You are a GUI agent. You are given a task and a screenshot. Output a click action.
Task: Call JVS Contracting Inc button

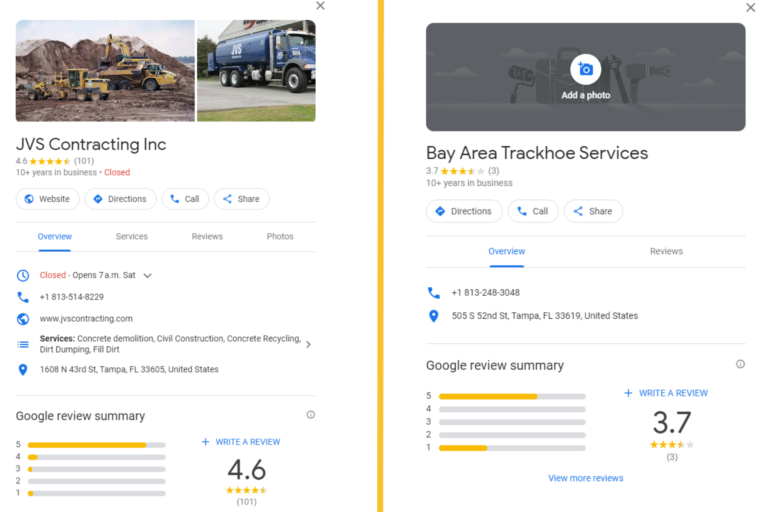pos(185,199)
